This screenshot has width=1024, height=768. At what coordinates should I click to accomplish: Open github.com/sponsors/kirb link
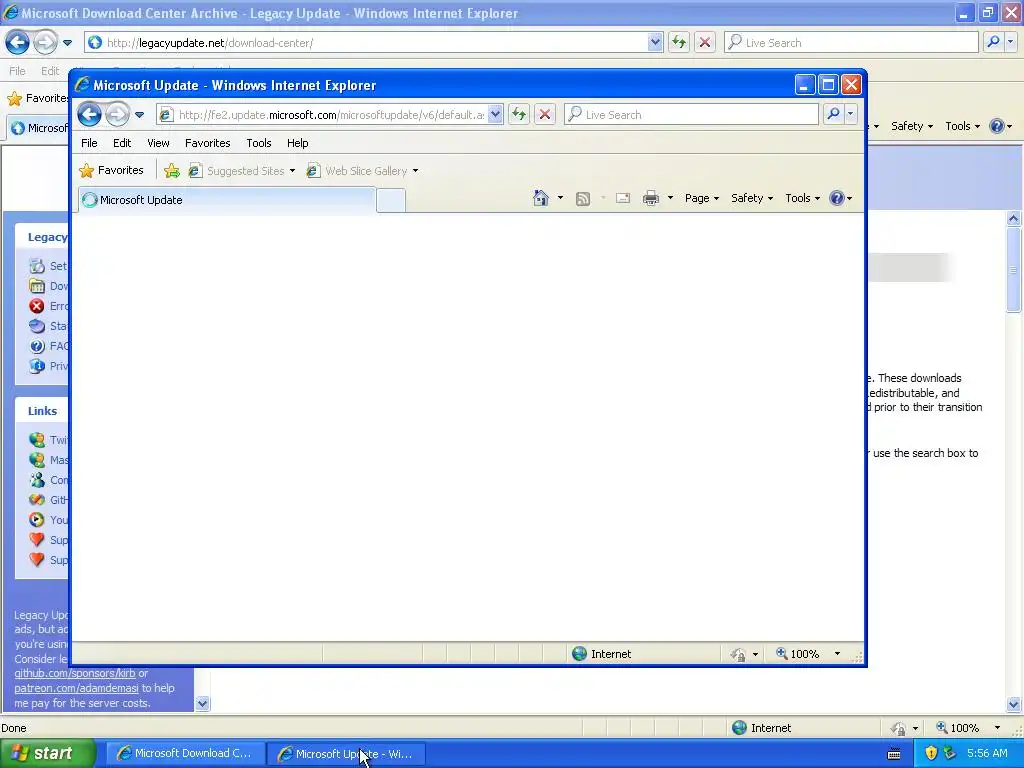click(75, 673)
